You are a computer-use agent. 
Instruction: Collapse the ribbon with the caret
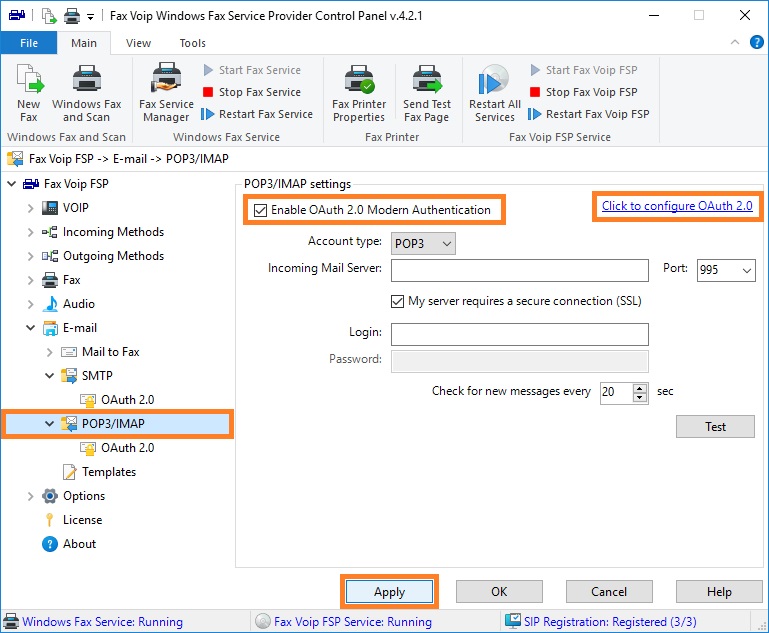click(x=735, y=42)
